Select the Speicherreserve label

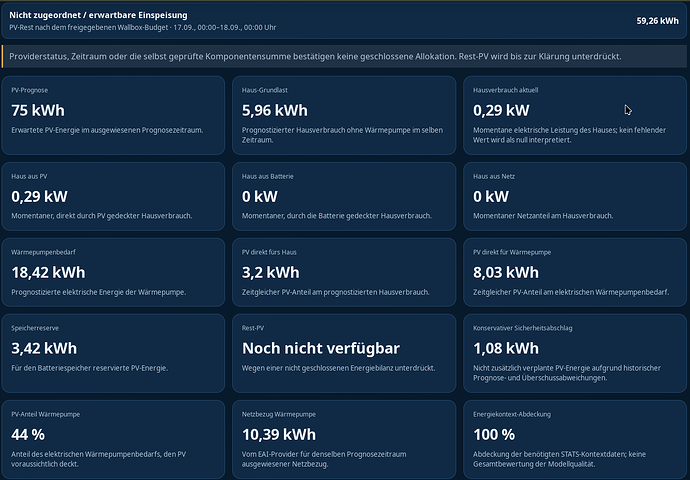click(x=35, y=328)
